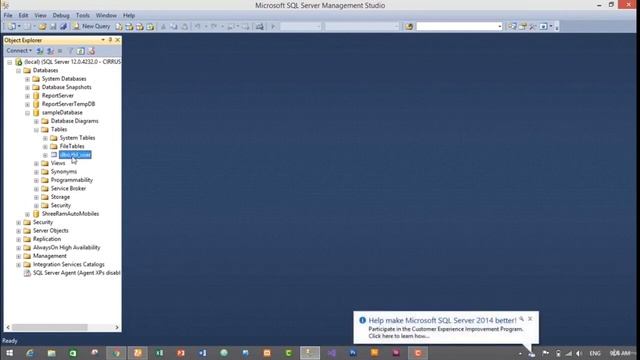This screenshot has width=640, height=360.
Task: Select the Views folder in tree
Action: coord(58,163)
